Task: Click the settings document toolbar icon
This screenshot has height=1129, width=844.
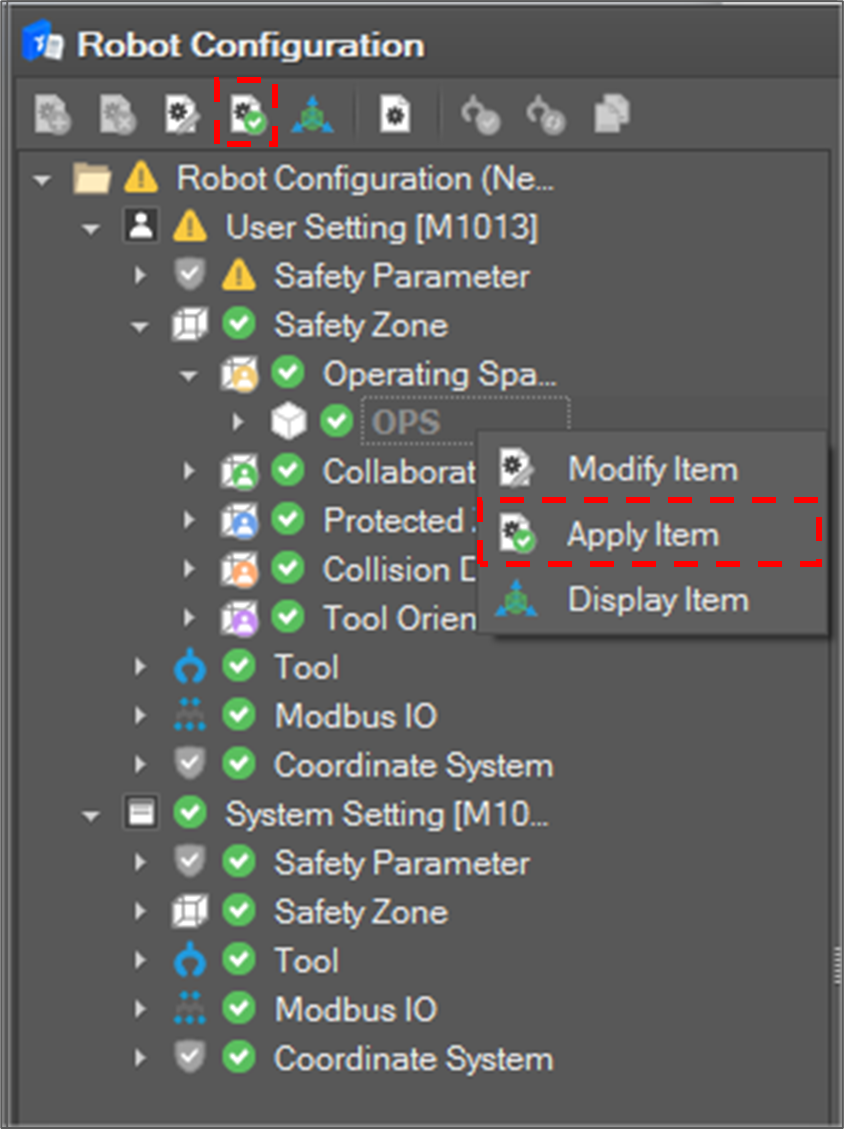Action: pos(395,115)
